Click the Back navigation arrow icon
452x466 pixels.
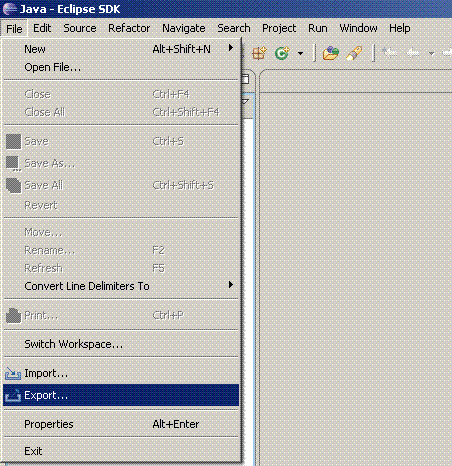[x=413, y=53]
